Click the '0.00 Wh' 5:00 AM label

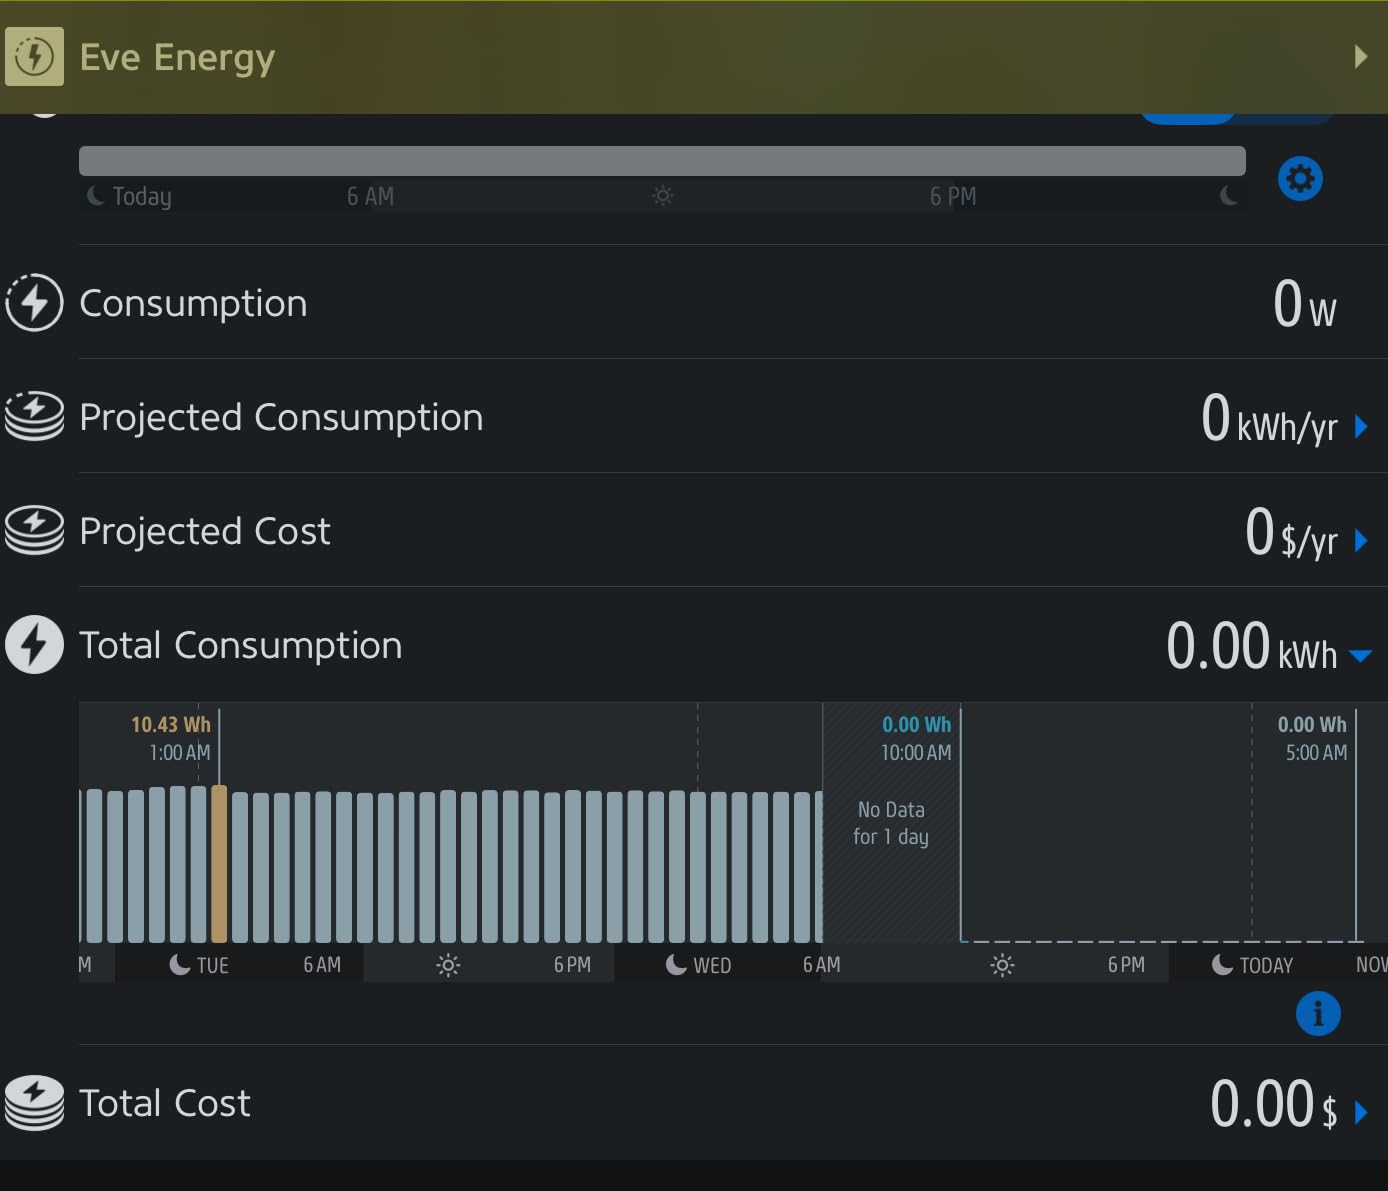pos(1312,724)
